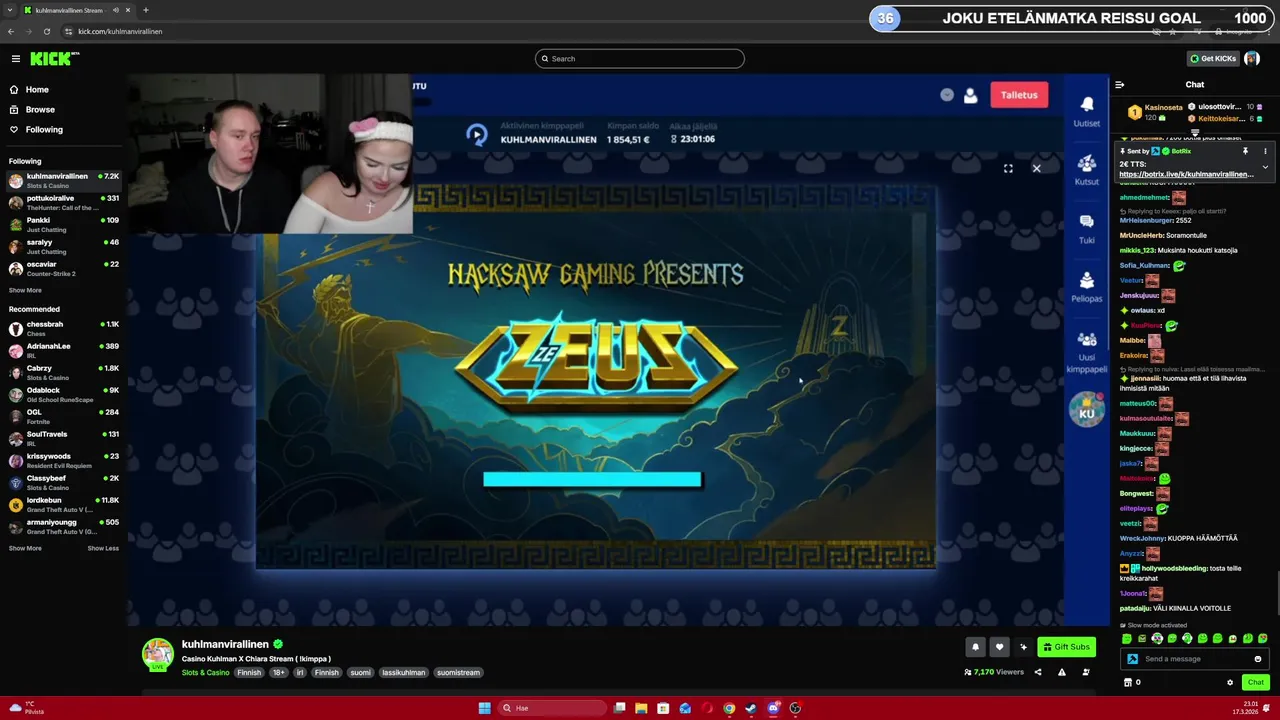The image size is (1280, 720).
Task: Click the Talletus deposit button
Action: 1019,95
